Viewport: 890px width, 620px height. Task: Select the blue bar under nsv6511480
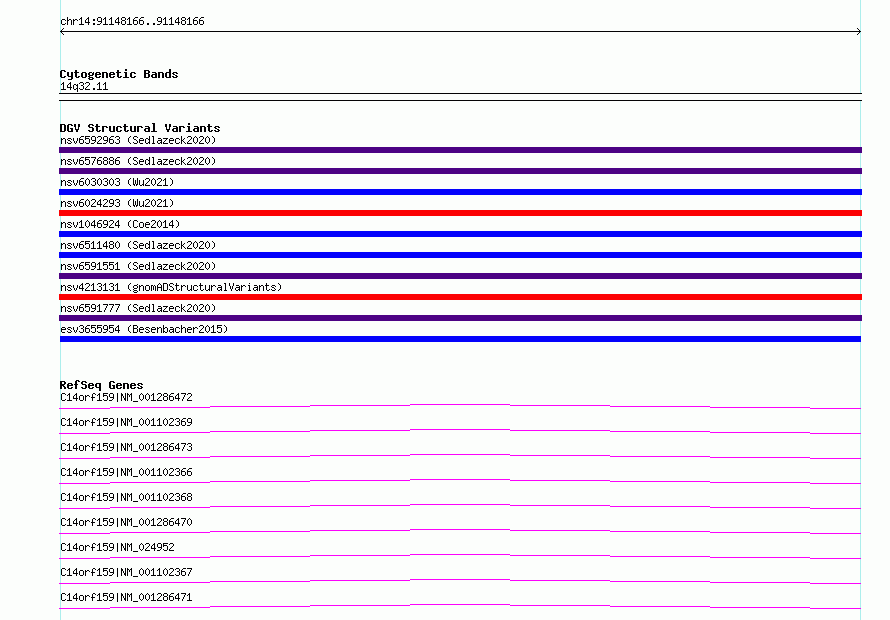coord(460,255)
